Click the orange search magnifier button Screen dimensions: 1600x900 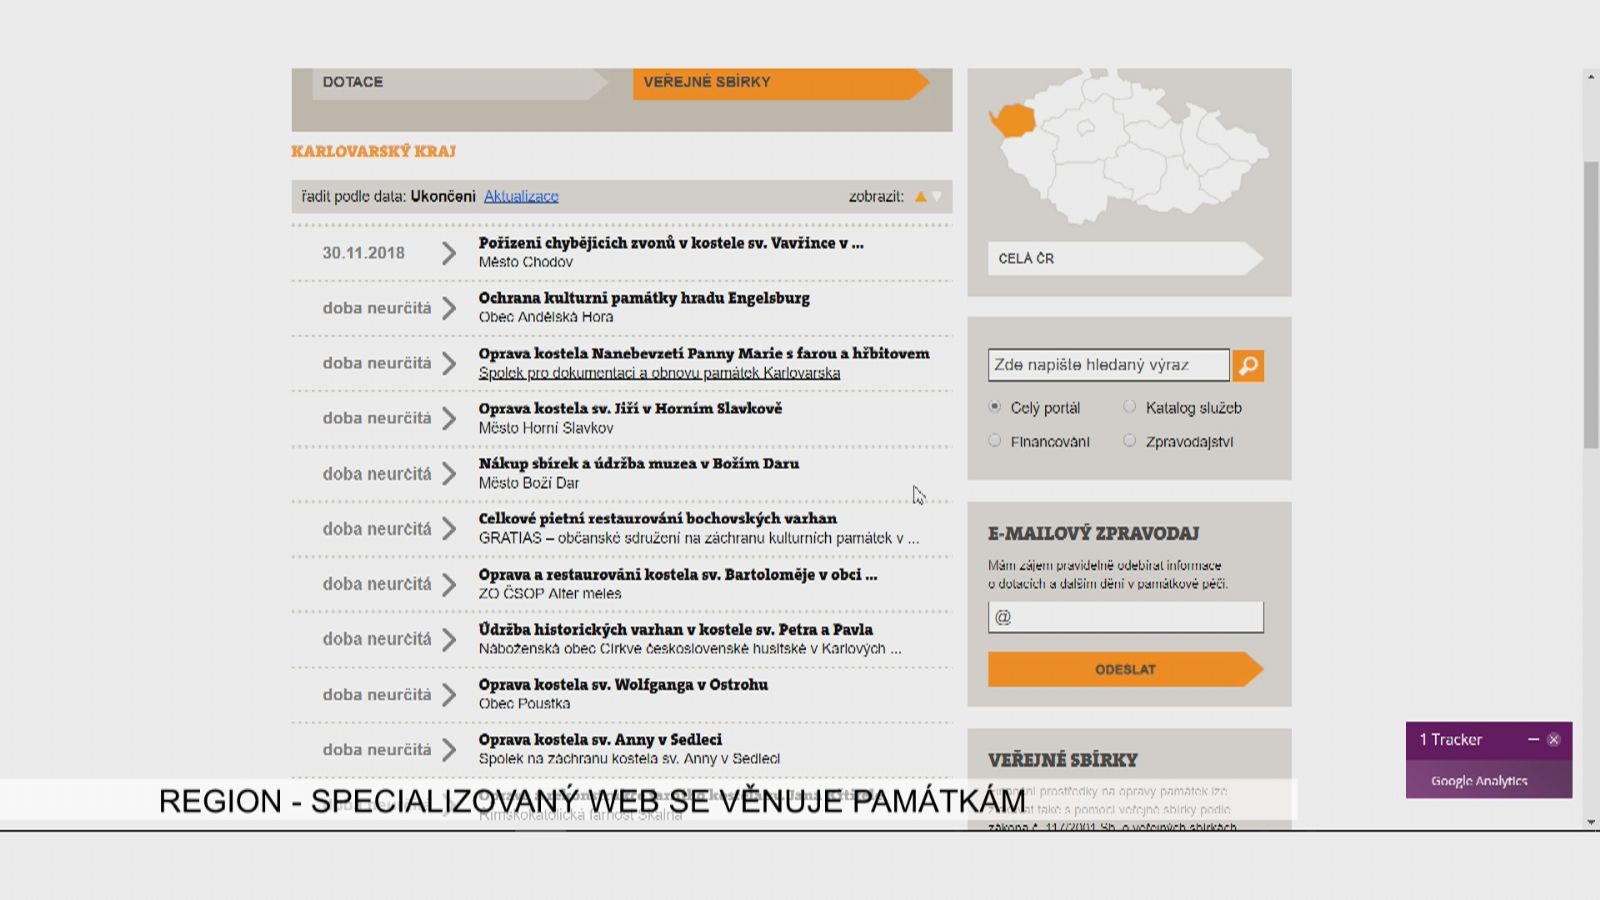(x=1248, y=366)
